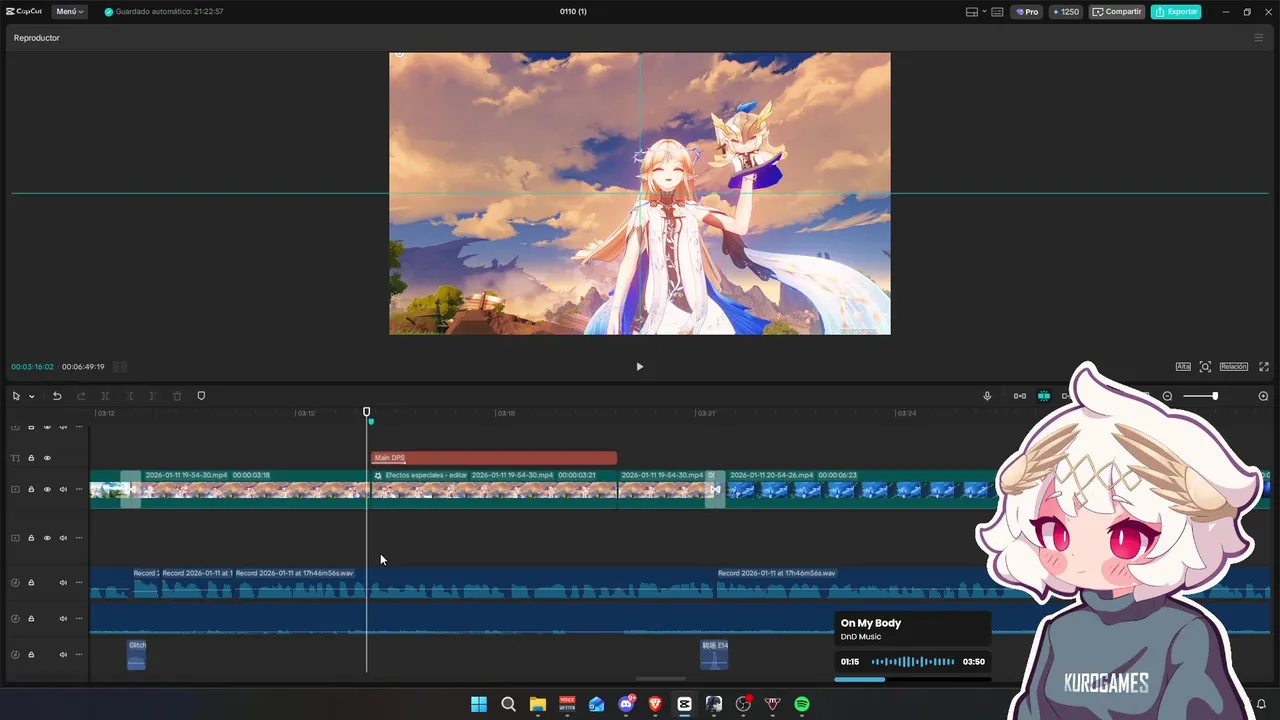Viewport: 1280px width, 720px height.
Task: Open the selection tool mode dropdown
Action: (x=31, y=396)
